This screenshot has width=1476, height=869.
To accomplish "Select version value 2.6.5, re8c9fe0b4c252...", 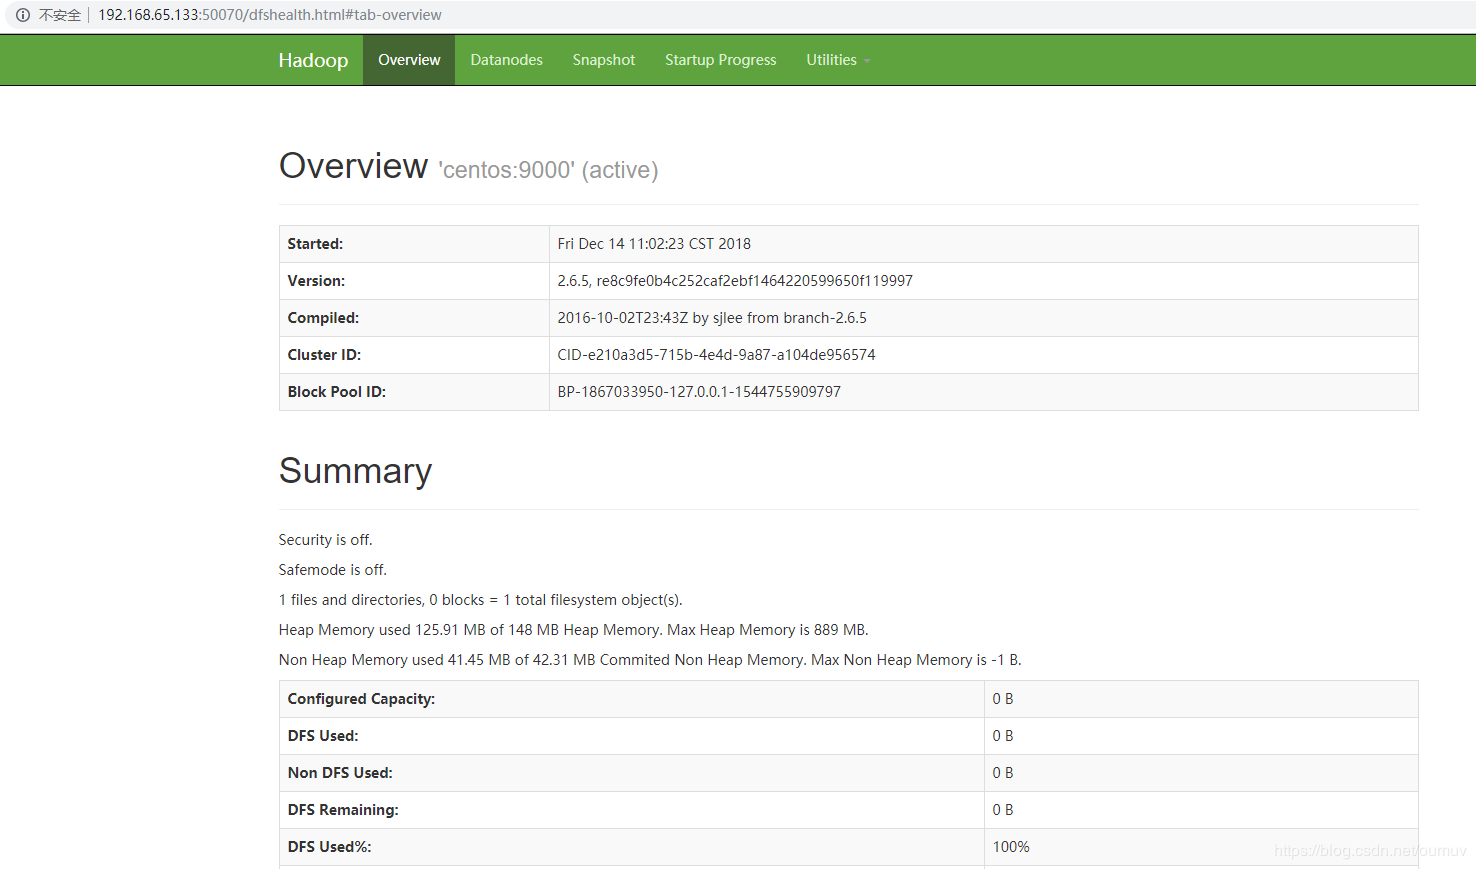I will click(735, 281).
